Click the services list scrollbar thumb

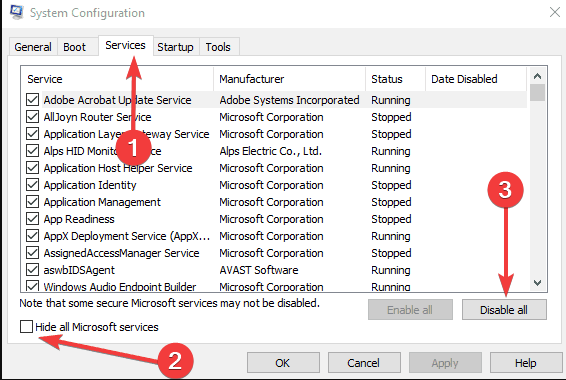(537, 93)
